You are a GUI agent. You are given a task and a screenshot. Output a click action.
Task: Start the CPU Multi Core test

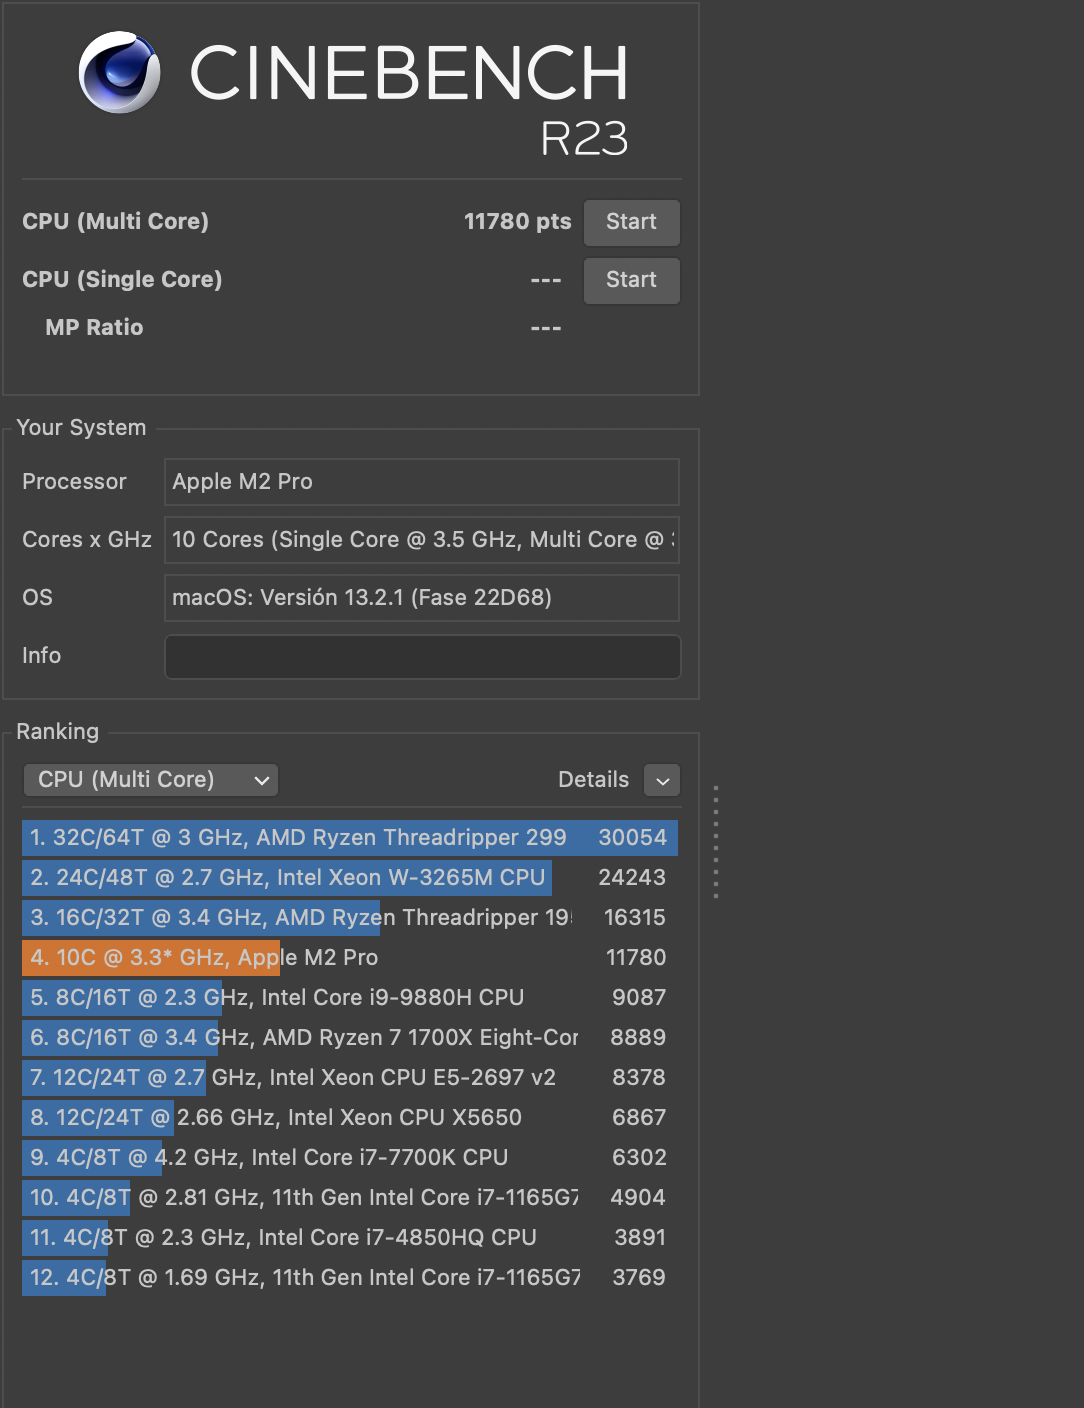click(x=631, y=222)
